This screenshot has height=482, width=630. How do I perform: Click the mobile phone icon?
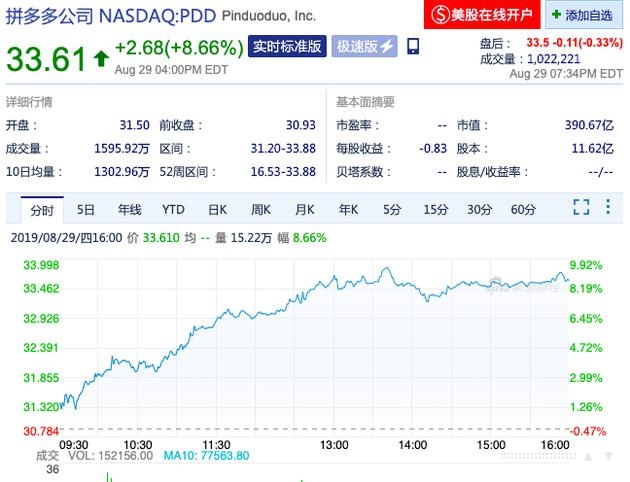(x=414, y=47)
